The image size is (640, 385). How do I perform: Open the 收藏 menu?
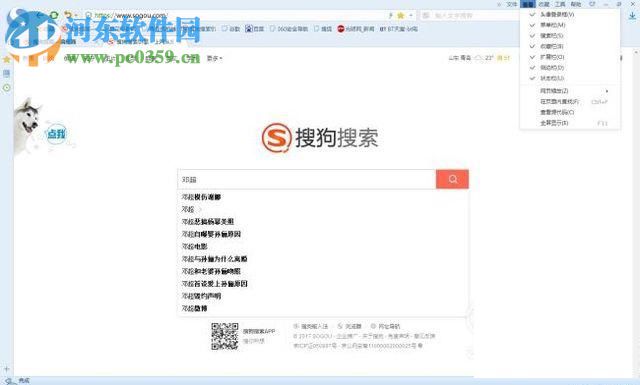point(544,4)
